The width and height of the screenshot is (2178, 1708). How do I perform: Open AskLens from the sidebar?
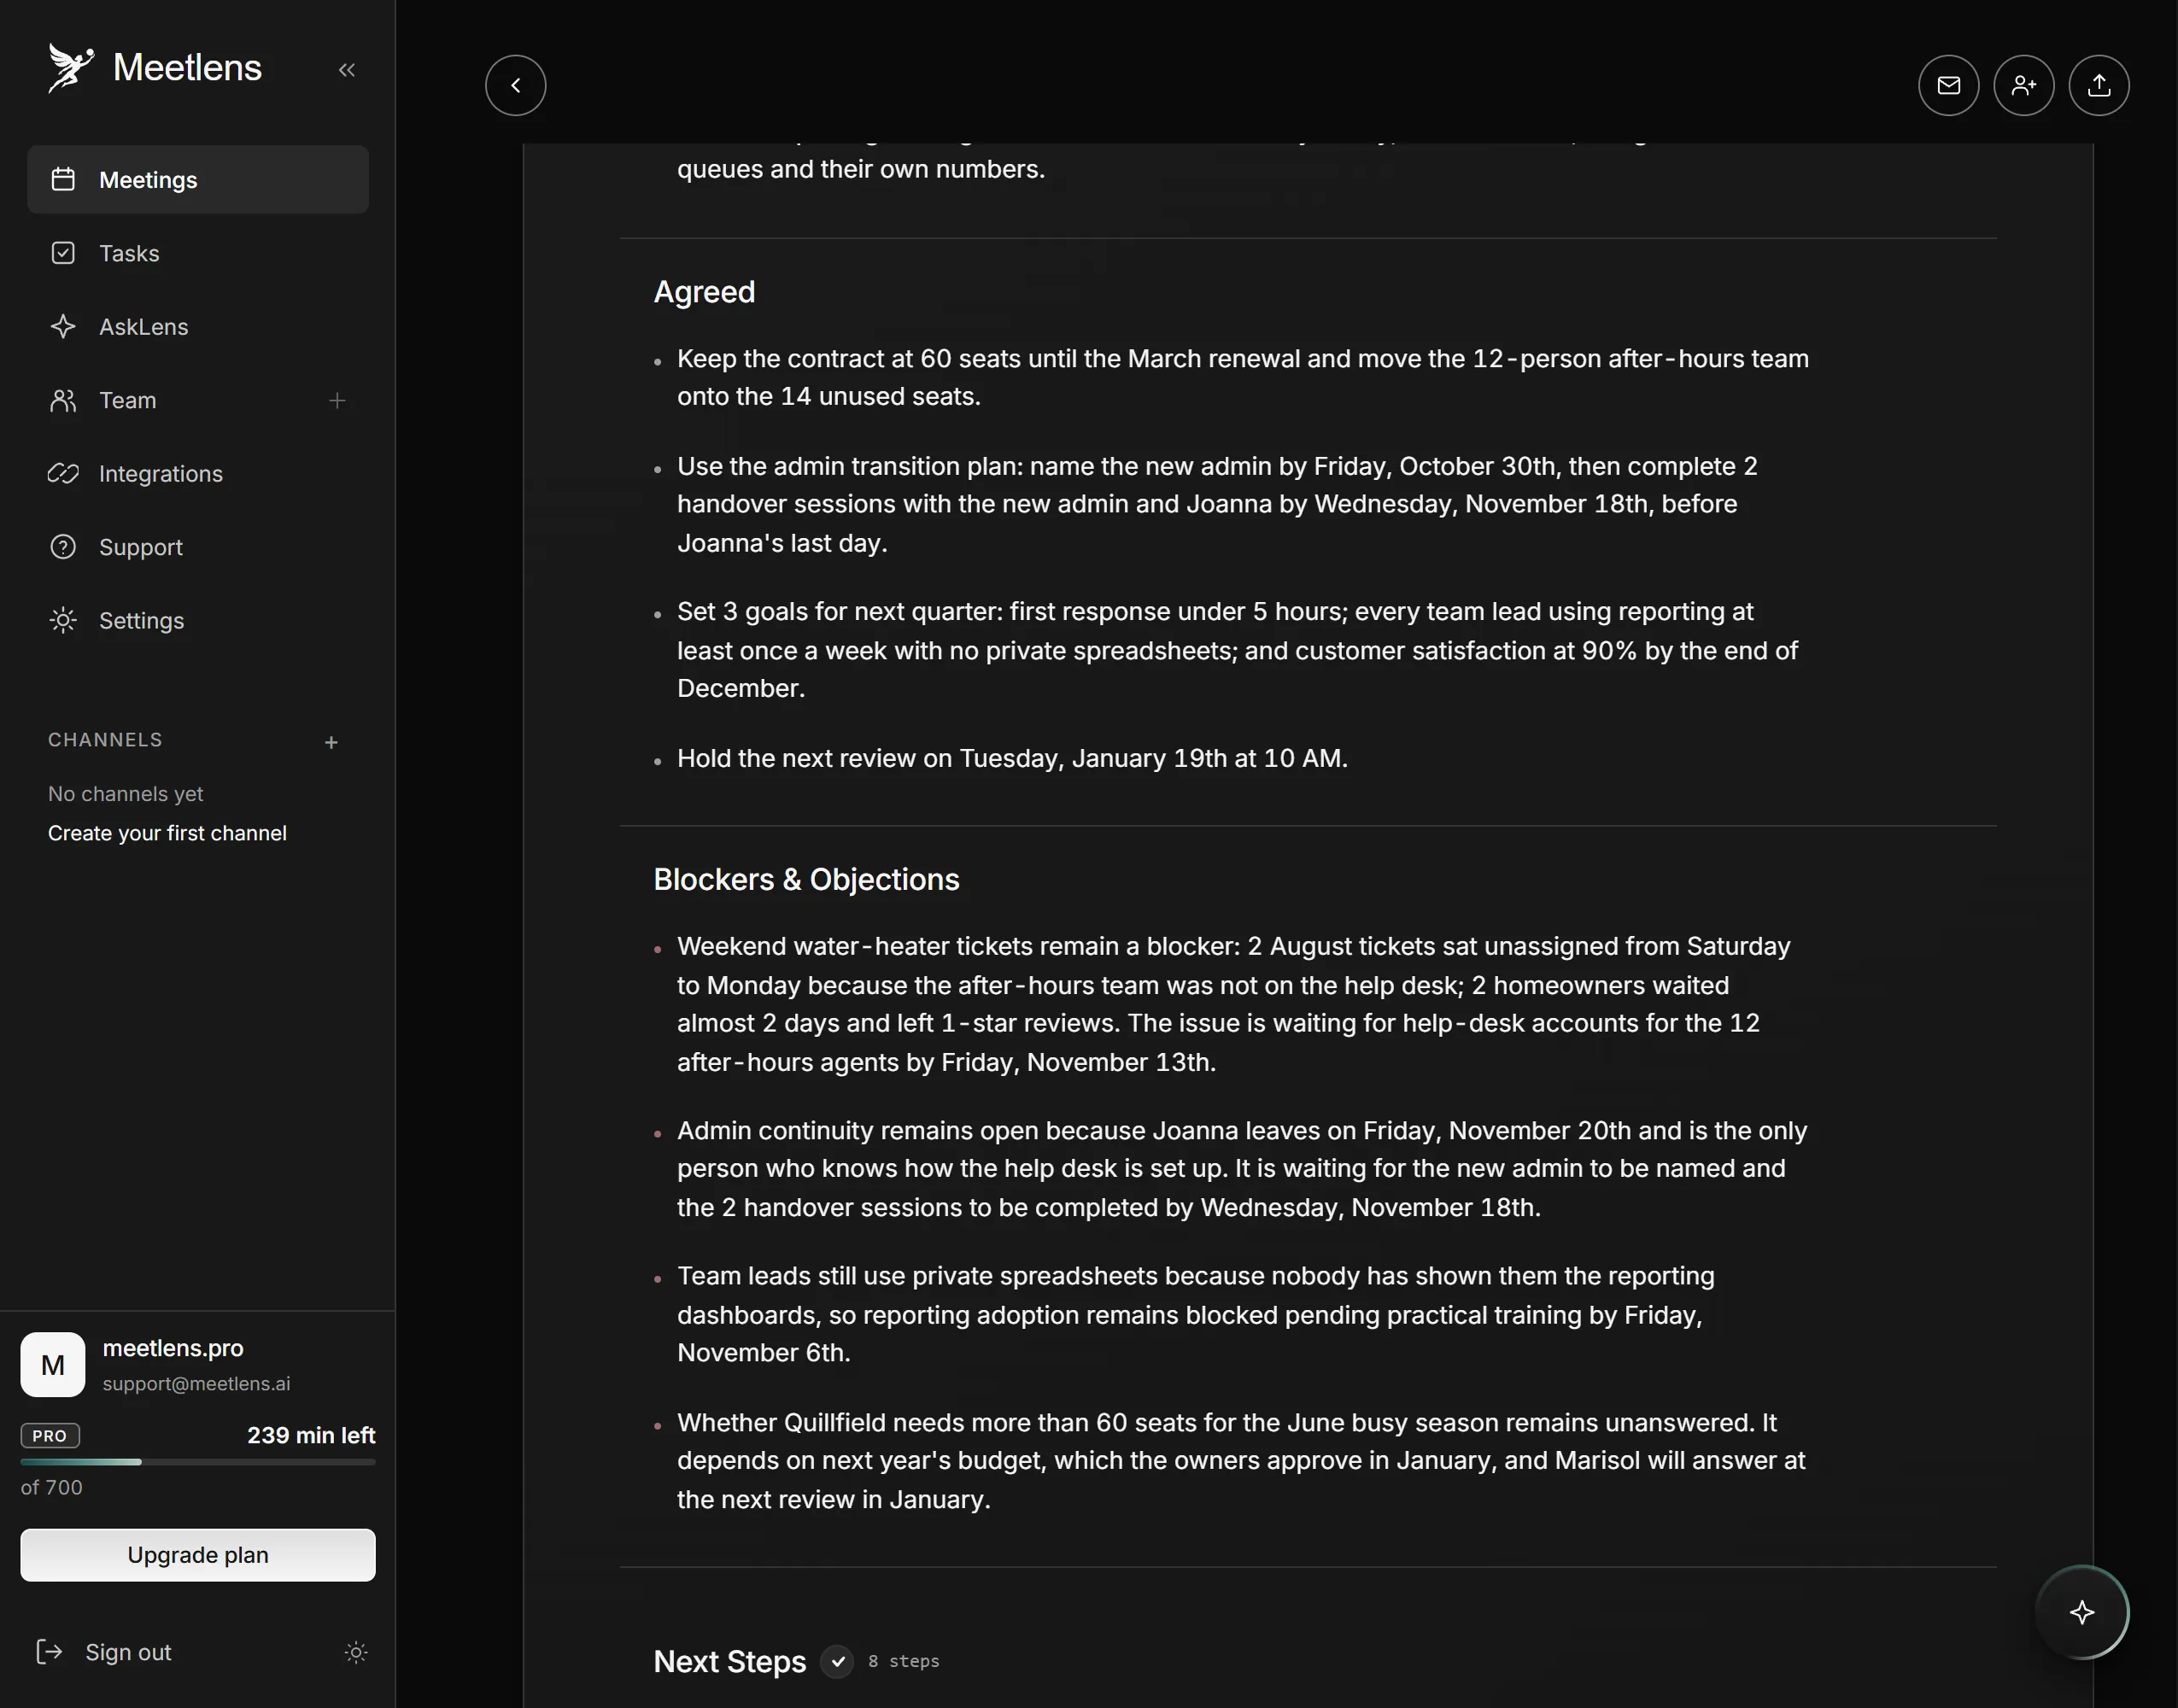198,327
